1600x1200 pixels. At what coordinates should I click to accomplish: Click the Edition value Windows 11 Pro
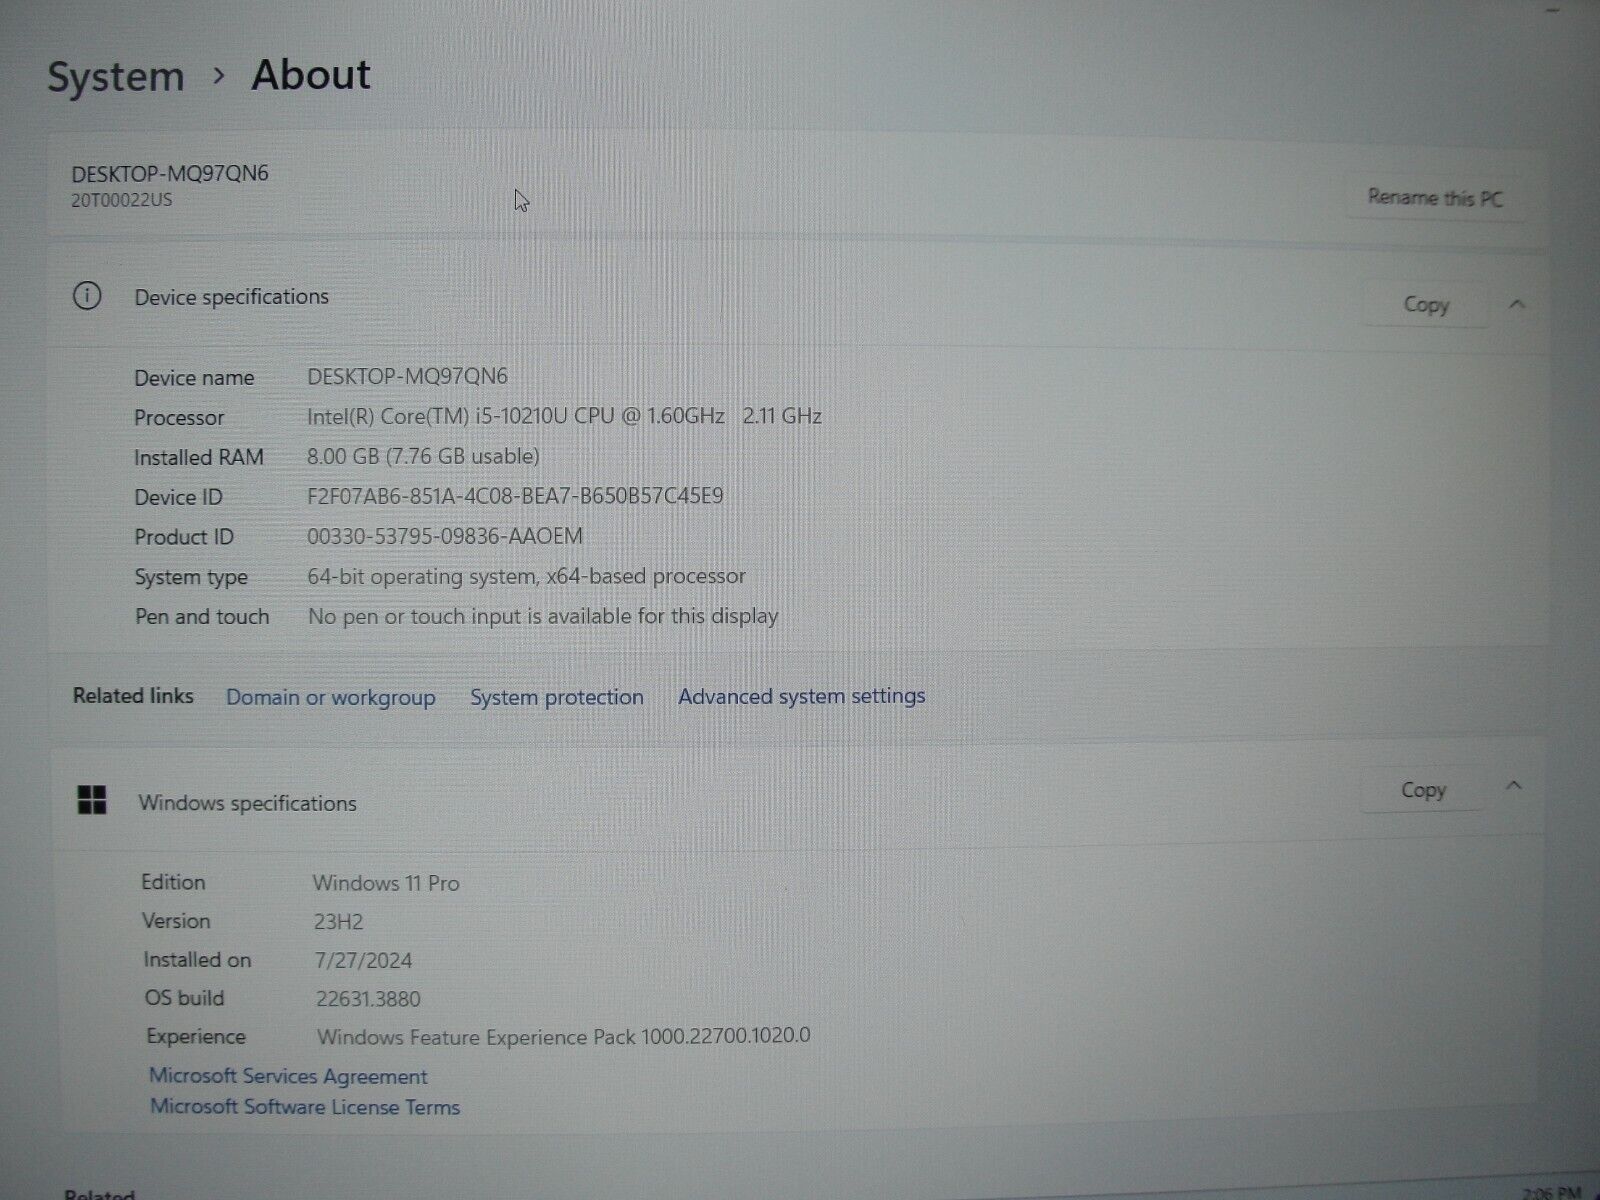coord(386,883)
